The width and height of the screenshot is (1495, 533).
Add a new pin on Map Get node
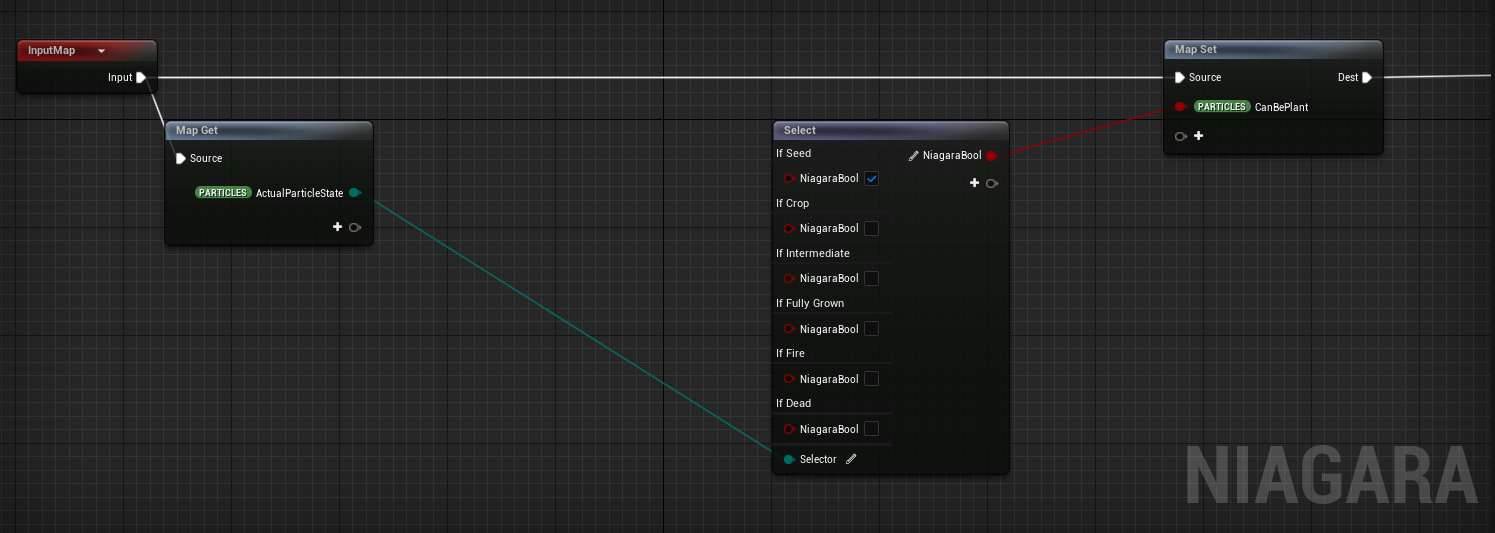click(338, 227)
